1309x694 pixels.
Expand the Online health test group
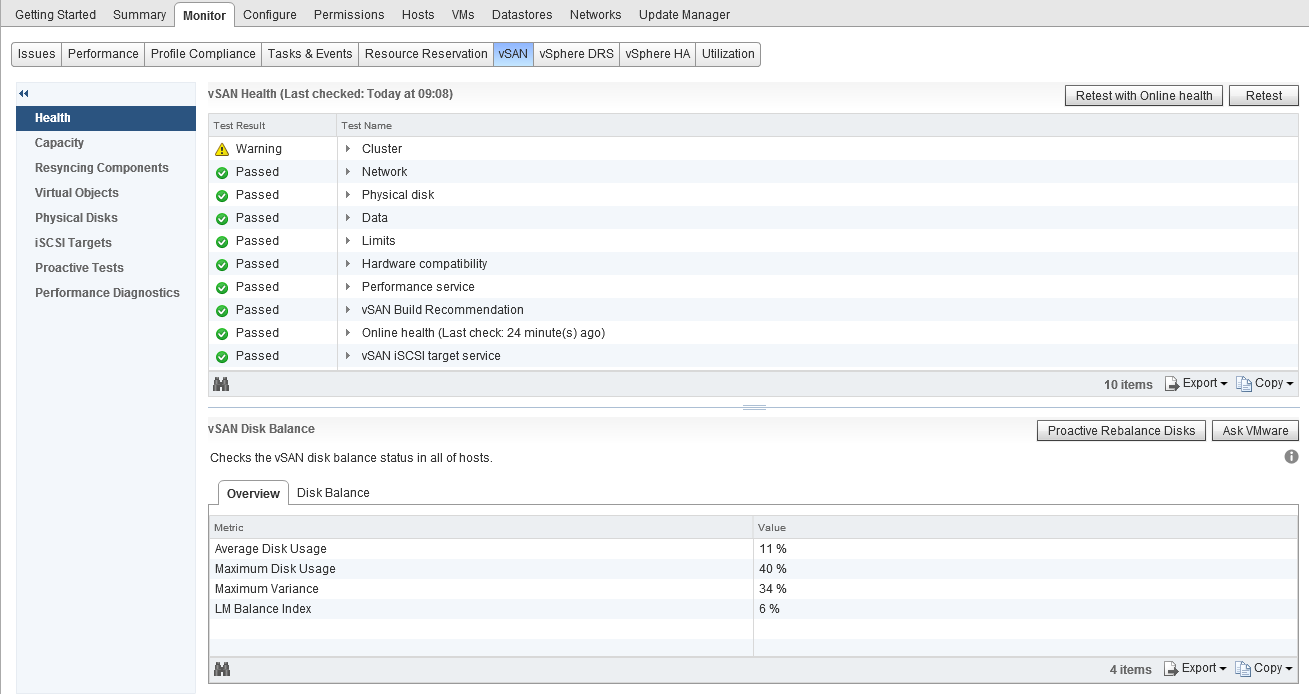pyautogui.click(x=348, y=333)
